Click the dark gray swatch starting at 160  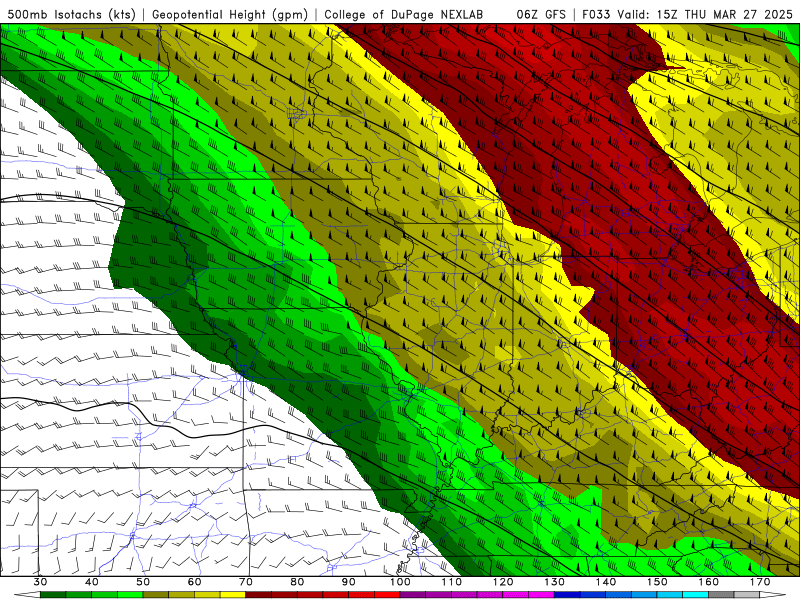[721, 595]
